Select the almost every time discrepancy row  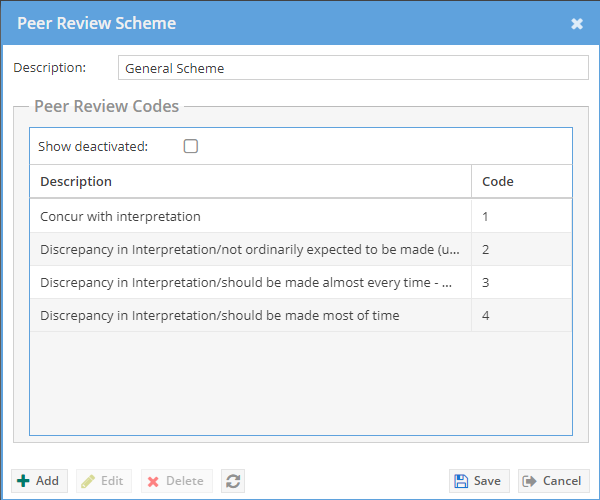coord(301,282)
